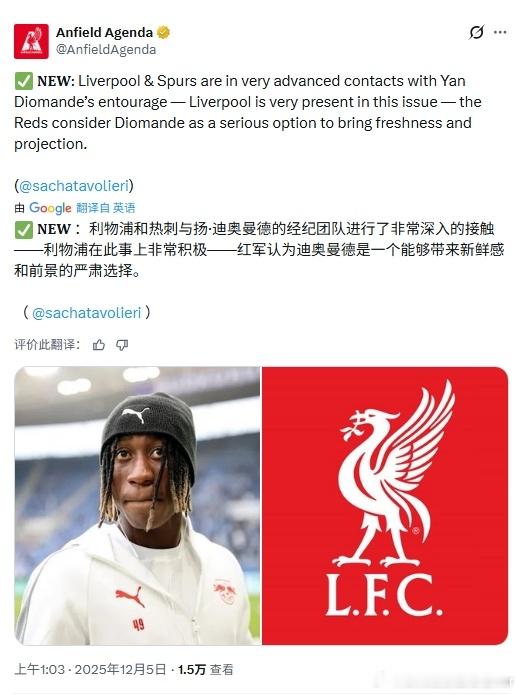Viewport: 521px width, 695px height.
Task: Open the red L.F.C. crest image
Action: tap(385, 506)
